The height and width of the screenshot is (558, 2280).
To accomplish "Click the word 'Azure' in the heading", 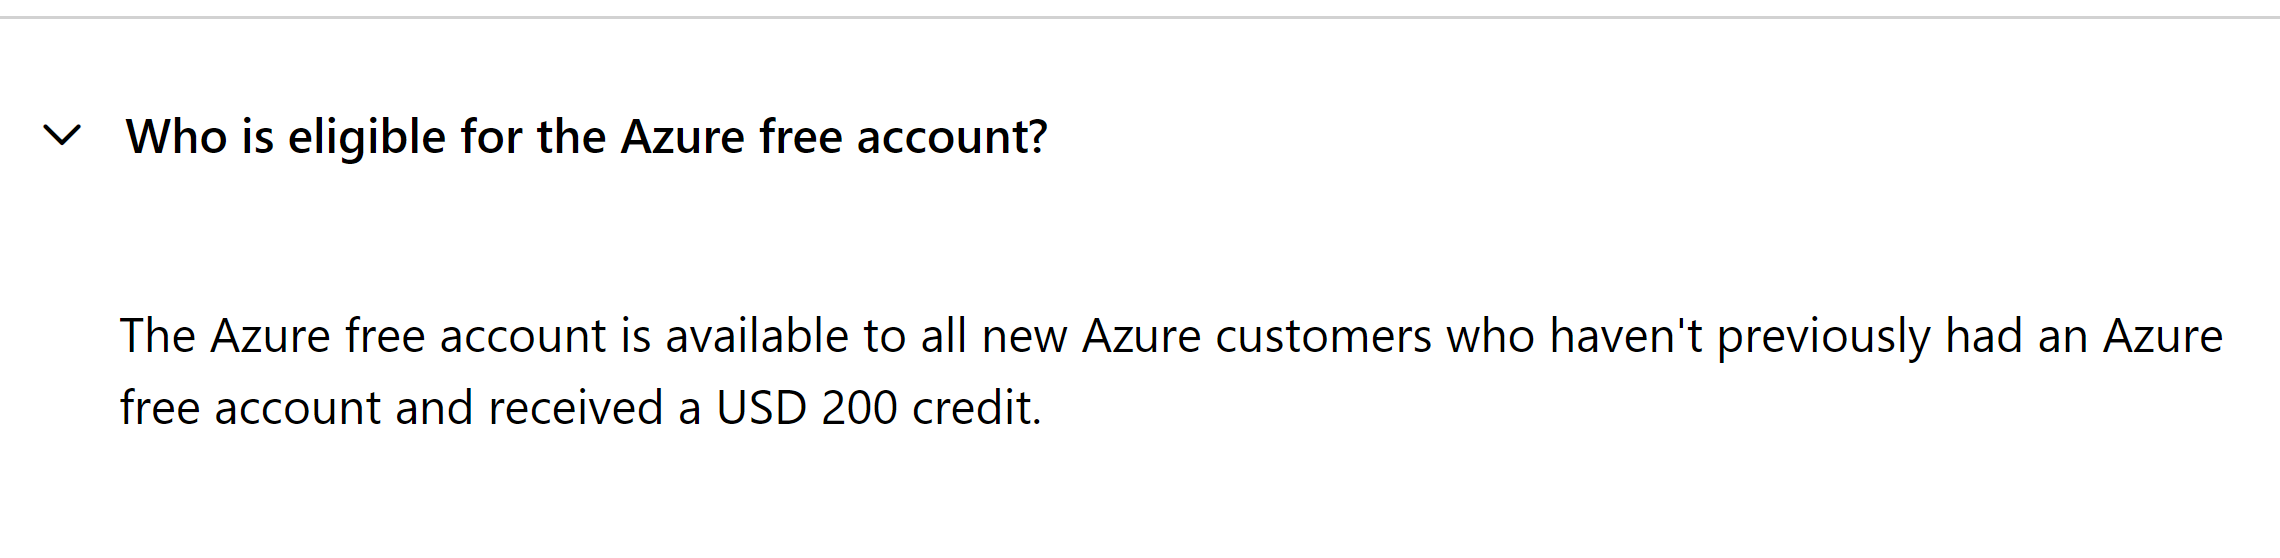I will 683,136.
